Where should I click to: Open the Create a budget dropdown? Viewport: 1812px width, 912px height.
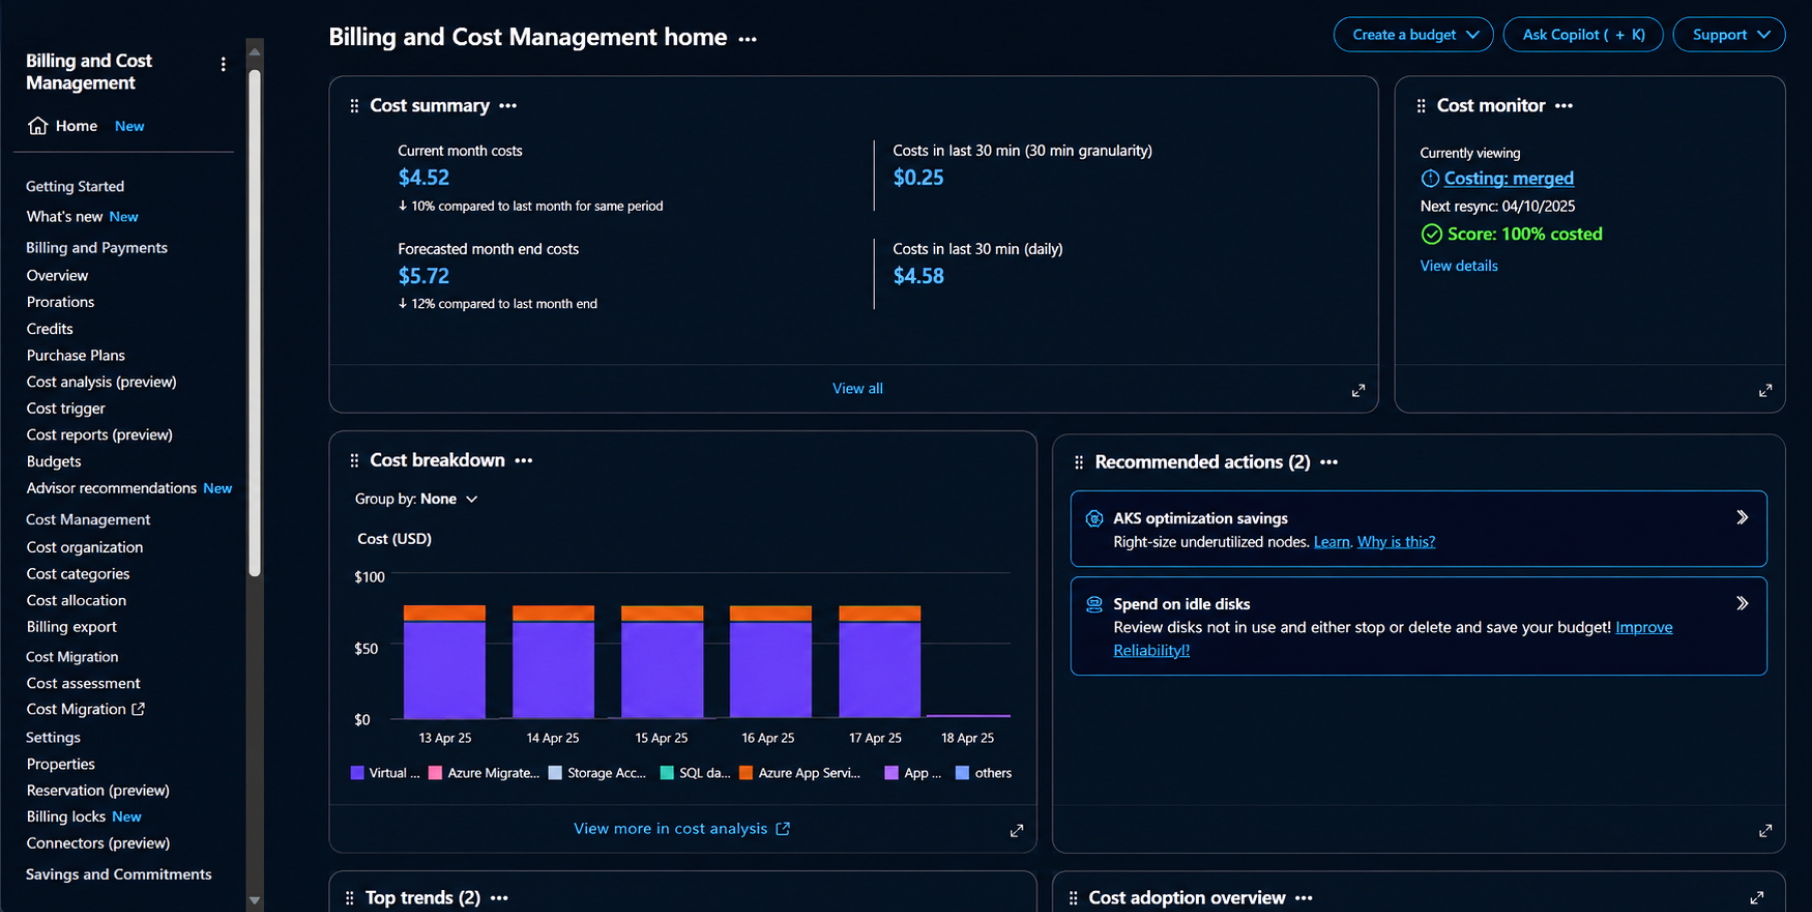[1413, 34]
